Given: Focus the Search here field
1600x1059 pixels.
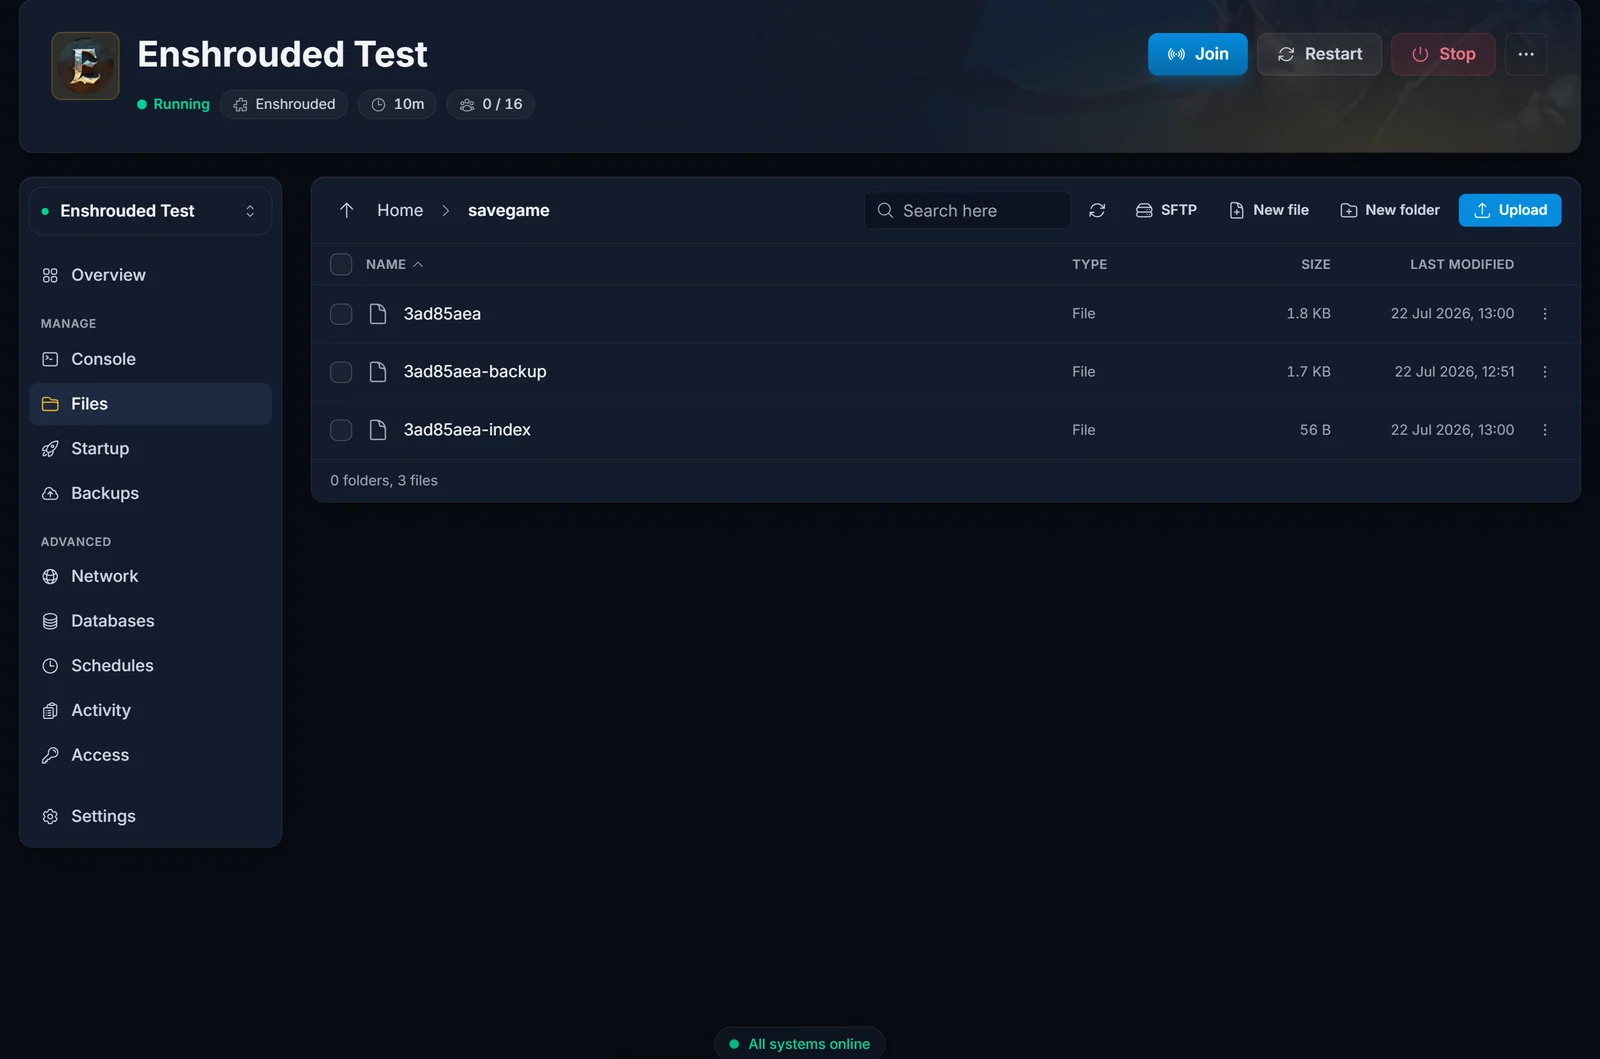Looking at the screenshot, I should (x=967, y=210).
